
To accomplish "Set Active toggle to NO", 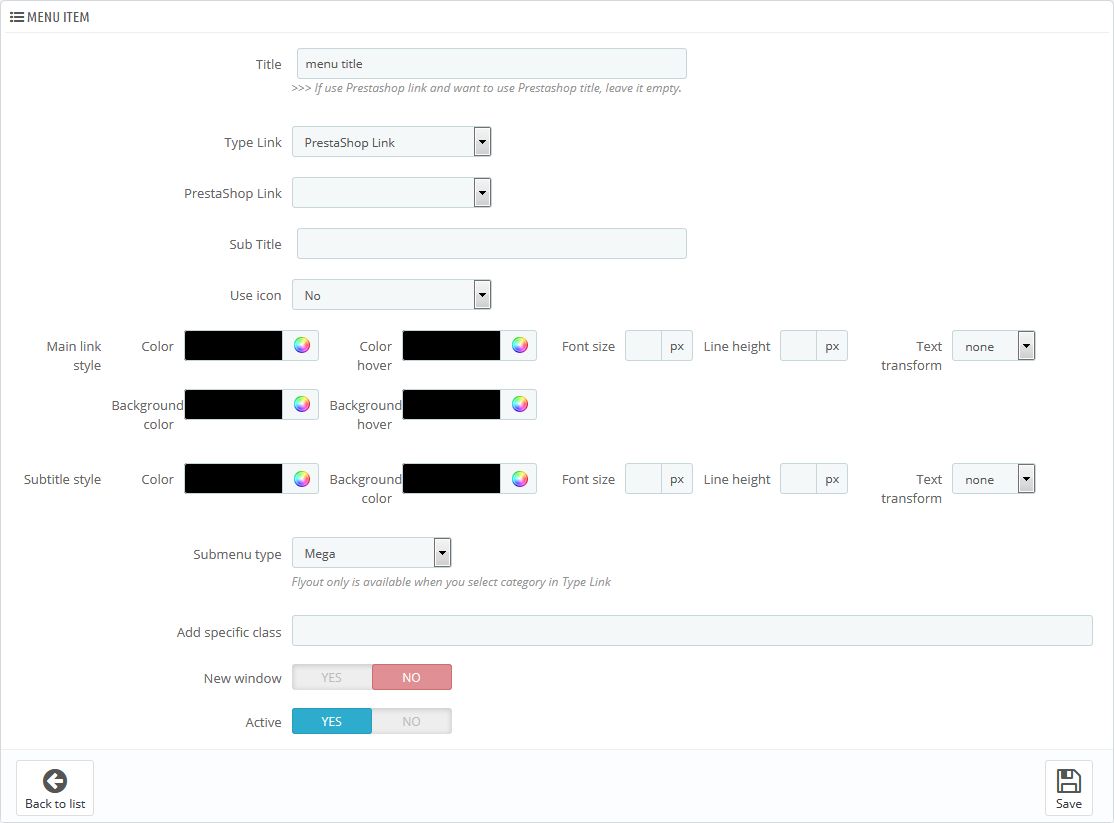I will tap(411, 721).
